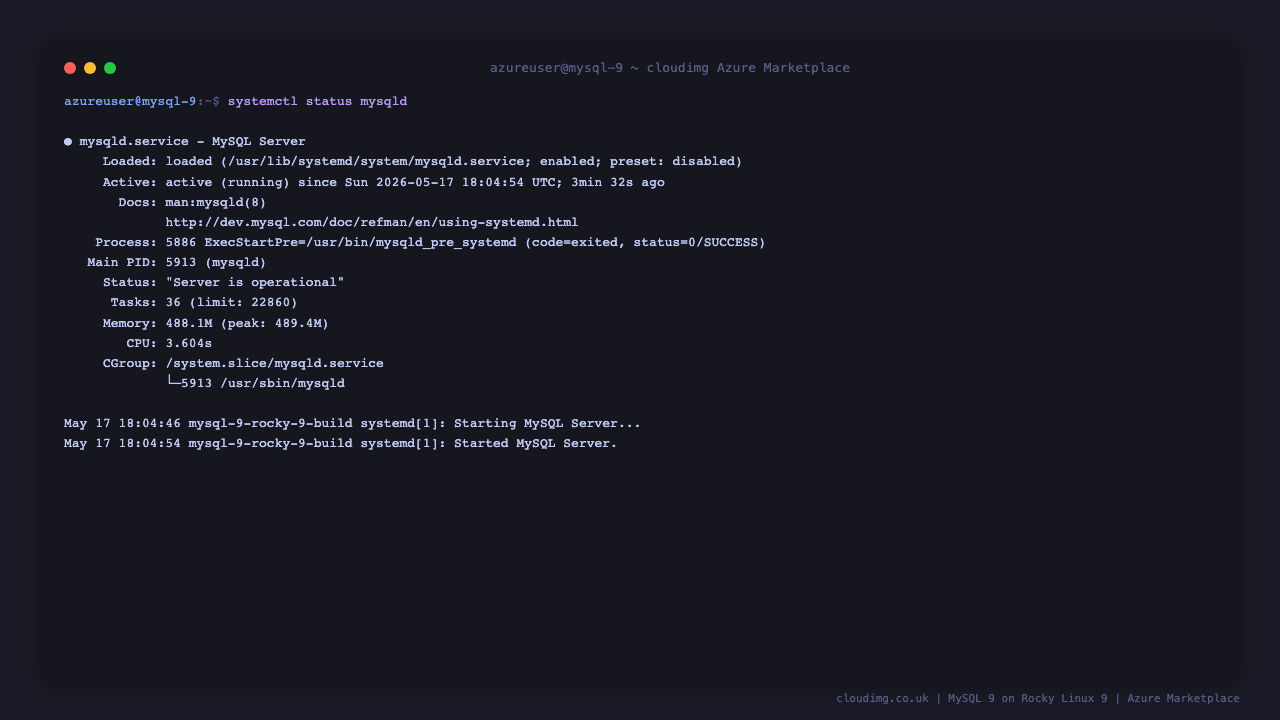
Task: Click the yellow minimize window dot
Action: [90, 68]
